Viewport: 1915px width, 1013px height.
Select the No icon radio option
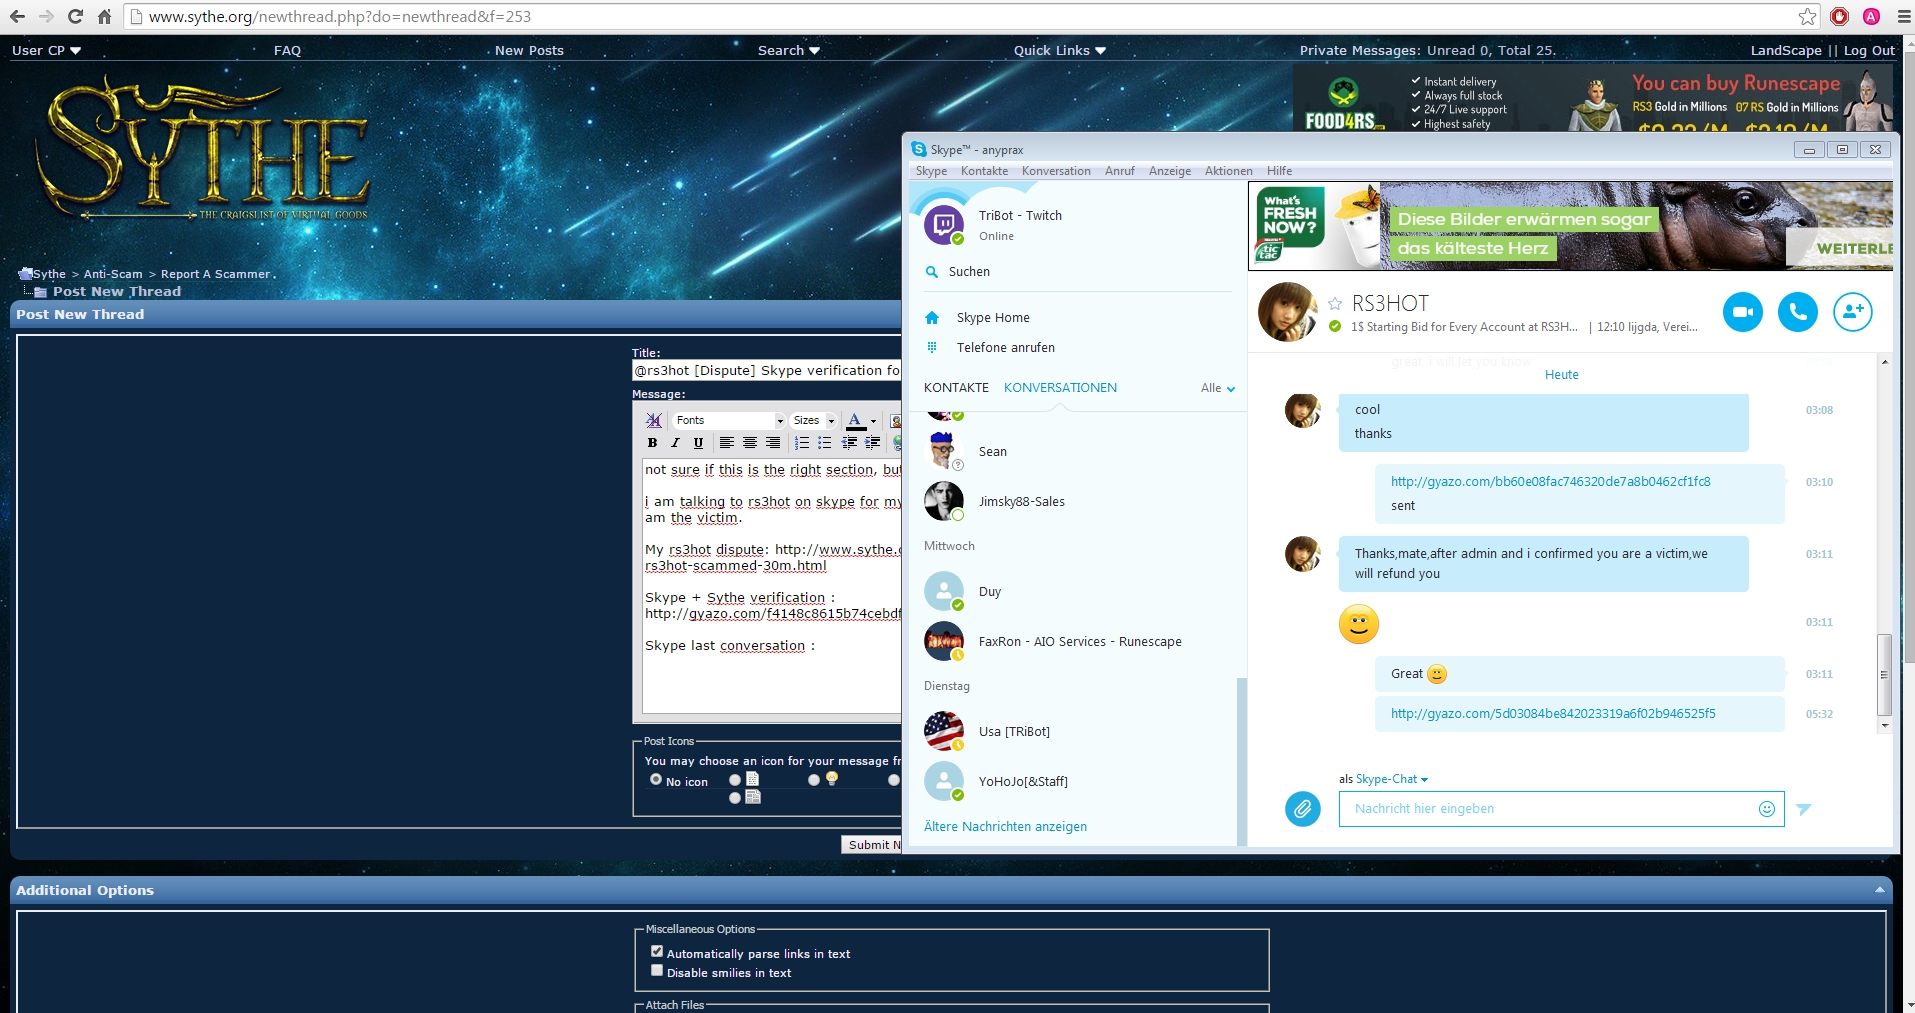(x=656, y=779)
